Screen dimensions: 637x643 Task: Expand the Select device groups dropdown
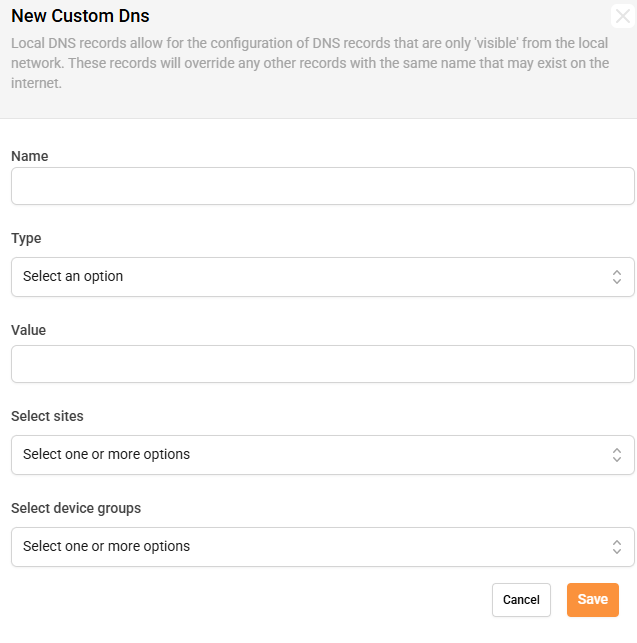coord(322,547)
